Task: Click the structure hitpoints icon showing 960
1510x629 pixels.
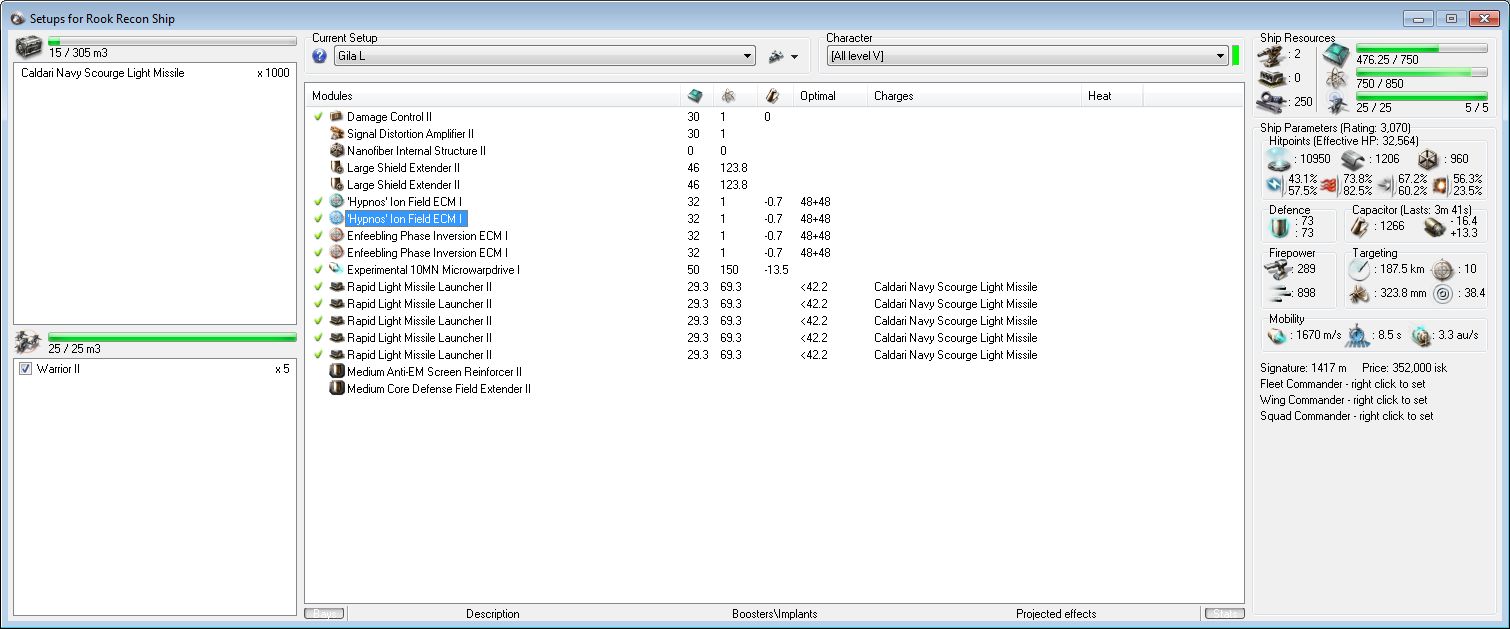Action: [x=1428, y=159]
